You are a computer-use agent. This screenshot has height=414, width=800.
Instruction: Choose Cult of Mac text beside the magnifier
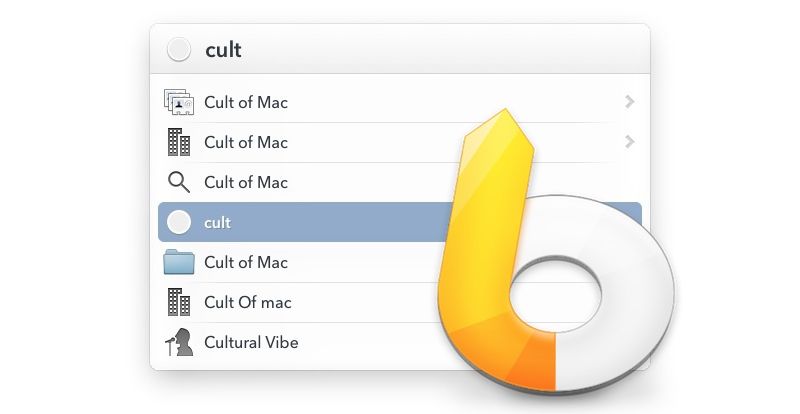click(x=246, y=182)
